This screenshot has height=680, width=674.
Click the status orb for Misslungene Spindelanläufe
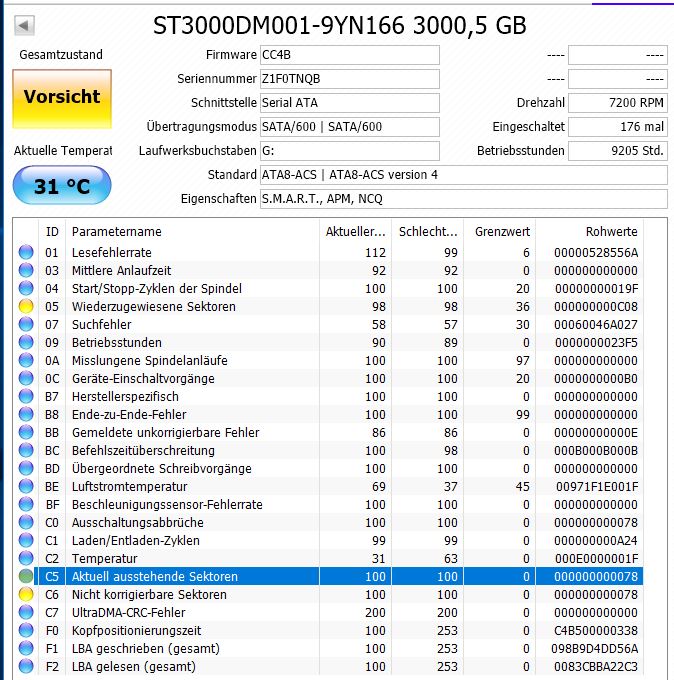pos(26,360)
